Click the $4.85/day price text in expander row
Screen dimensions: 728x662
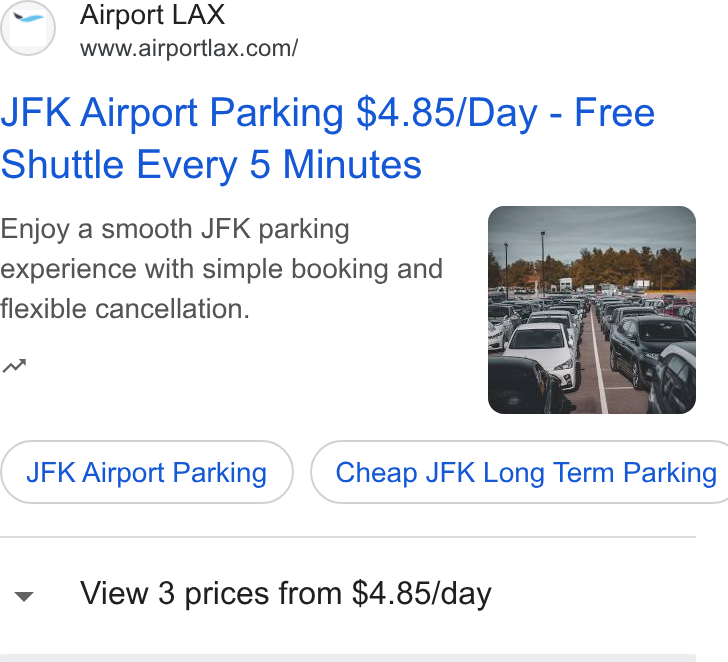[422, 594]
